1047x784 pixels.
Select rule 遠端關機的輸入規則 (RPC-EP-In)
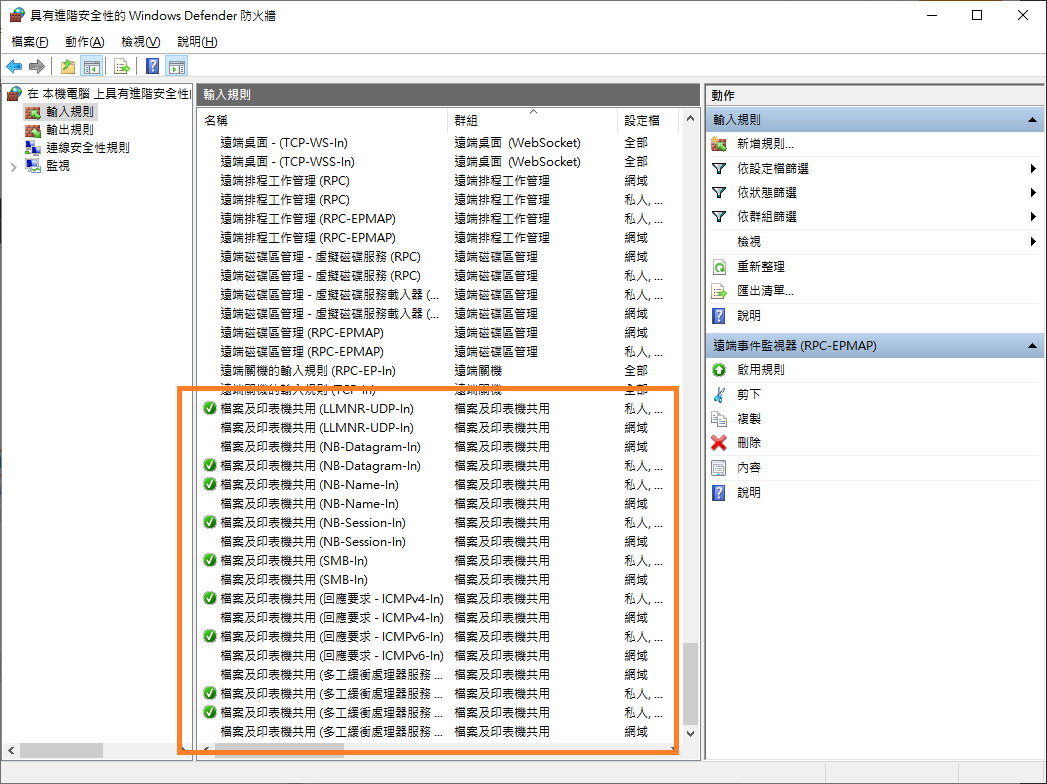pyautogui.click(x=308, y=371)
